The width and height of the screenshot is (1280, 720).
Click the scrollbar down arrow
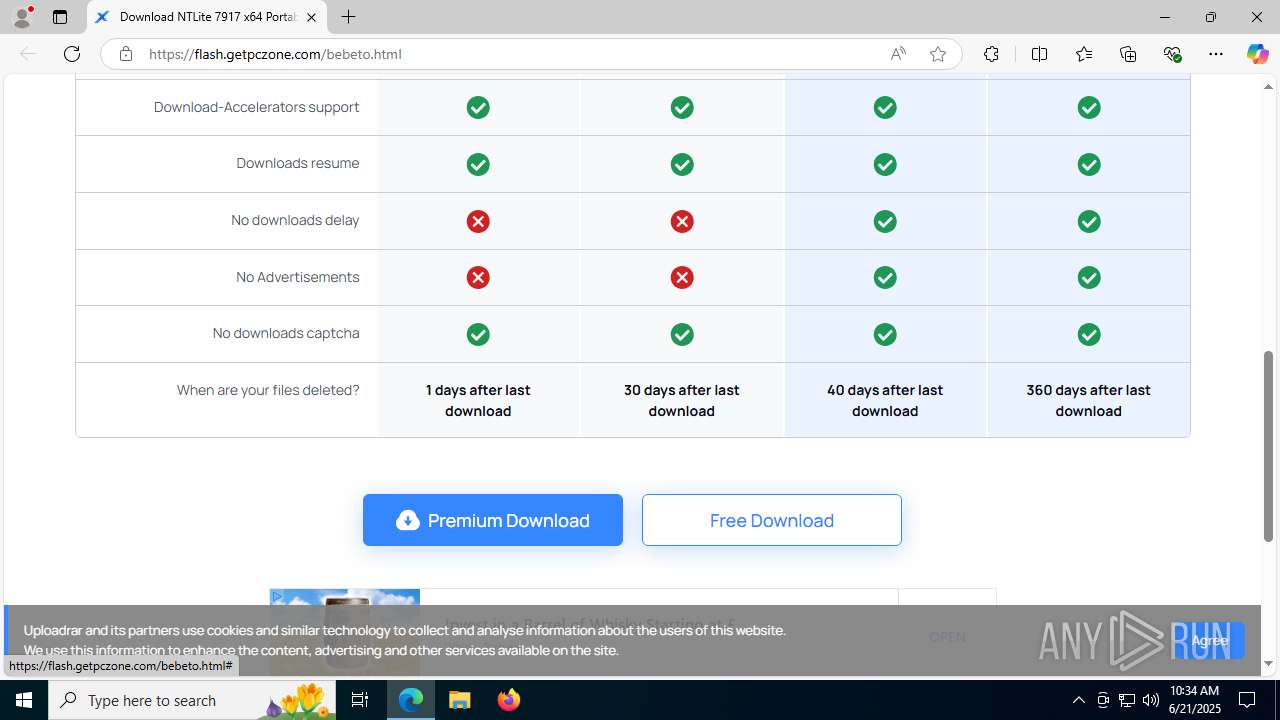coord(1268,664)
